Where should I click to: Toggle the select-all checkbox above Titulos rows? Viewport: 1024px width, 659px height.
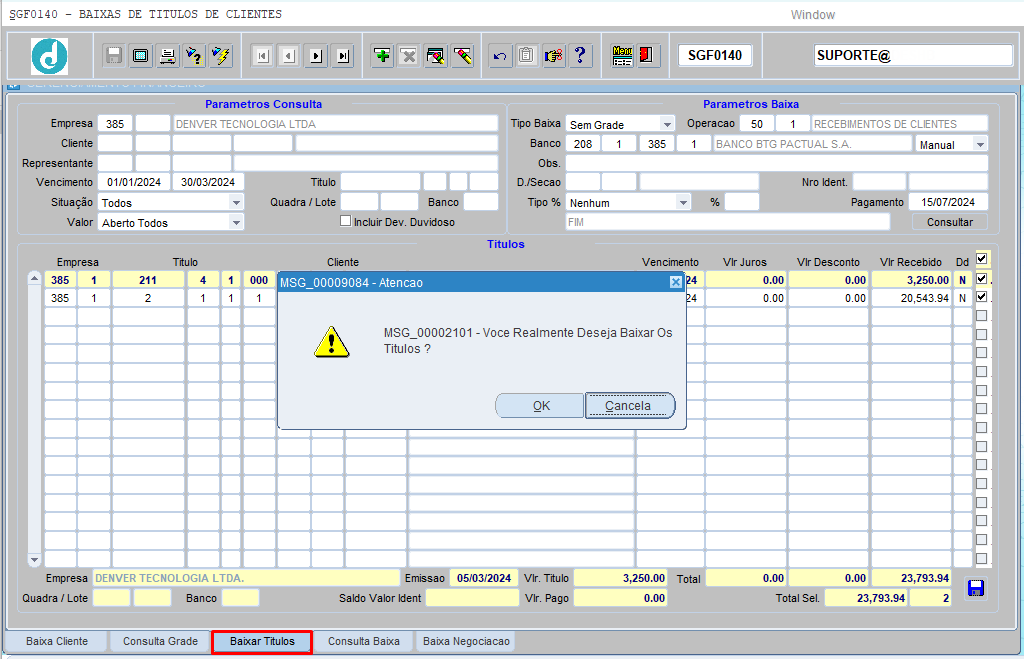pyautogui.click(x=981, y=258)
